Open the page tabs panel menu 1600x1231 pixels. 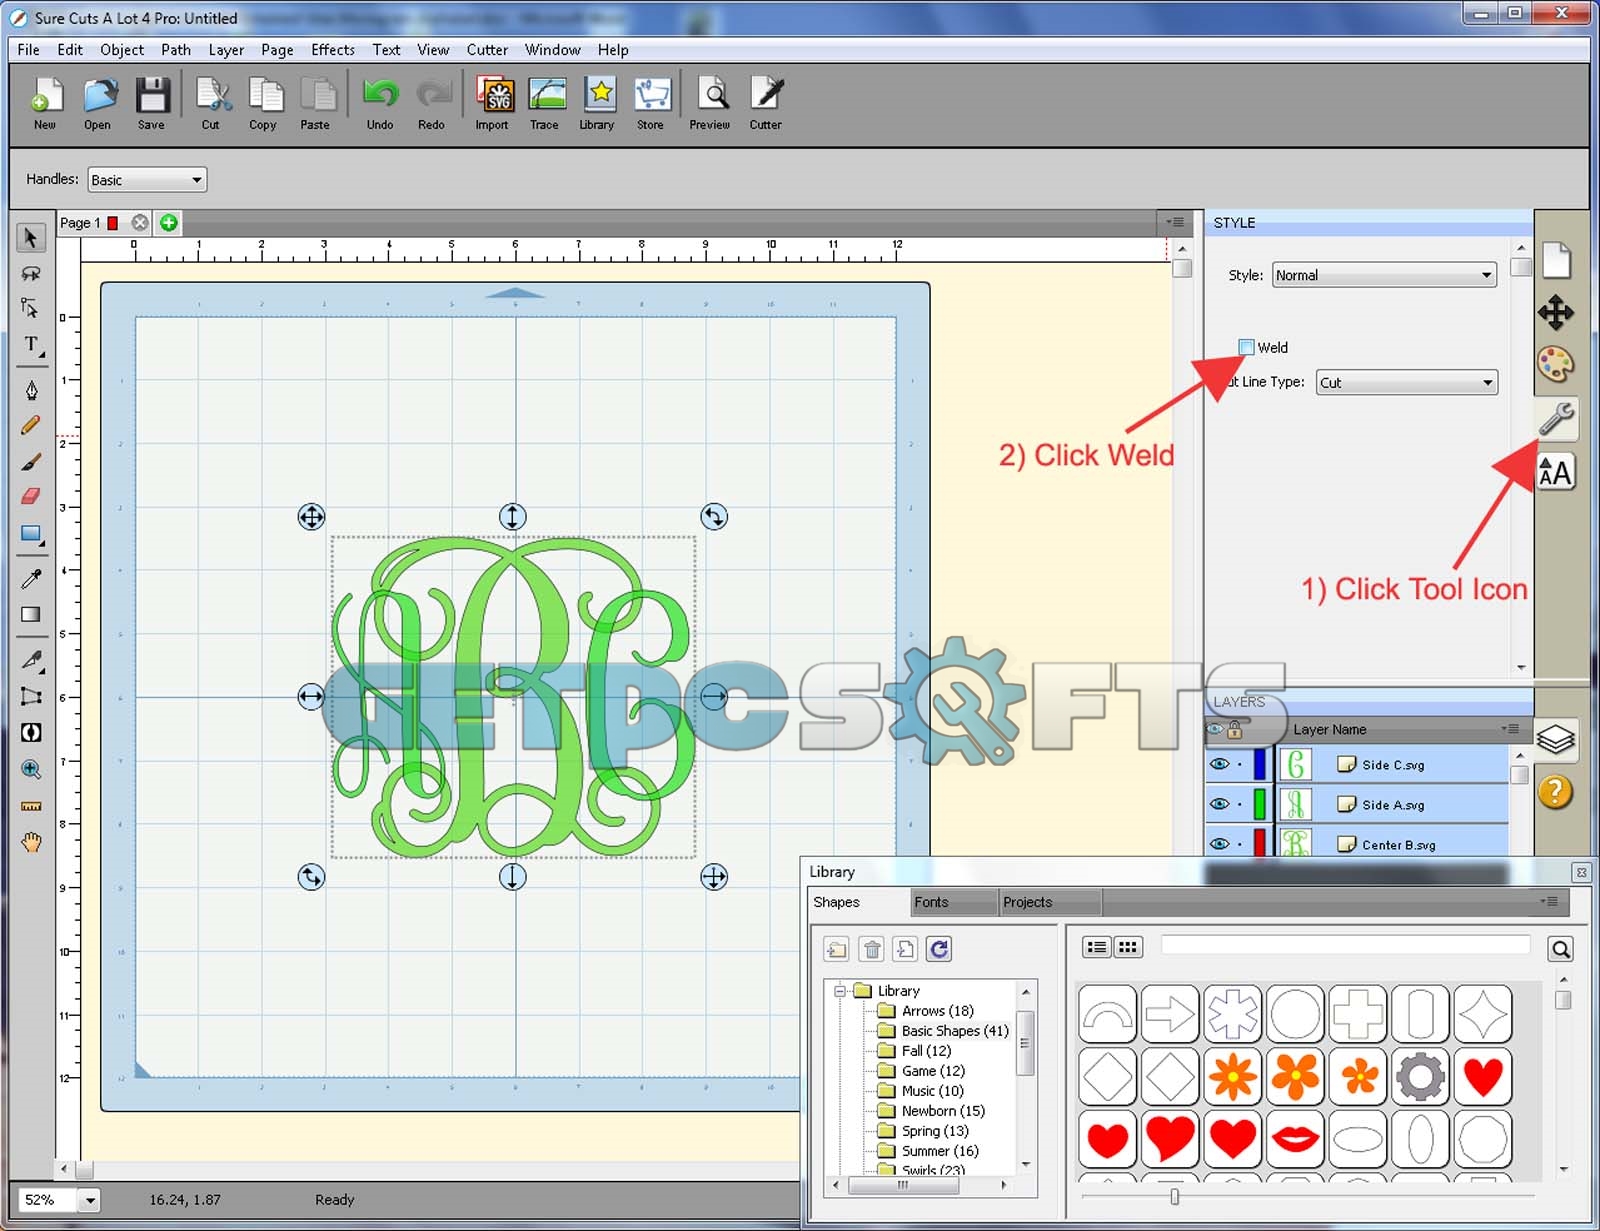(x=1176, y=222)
